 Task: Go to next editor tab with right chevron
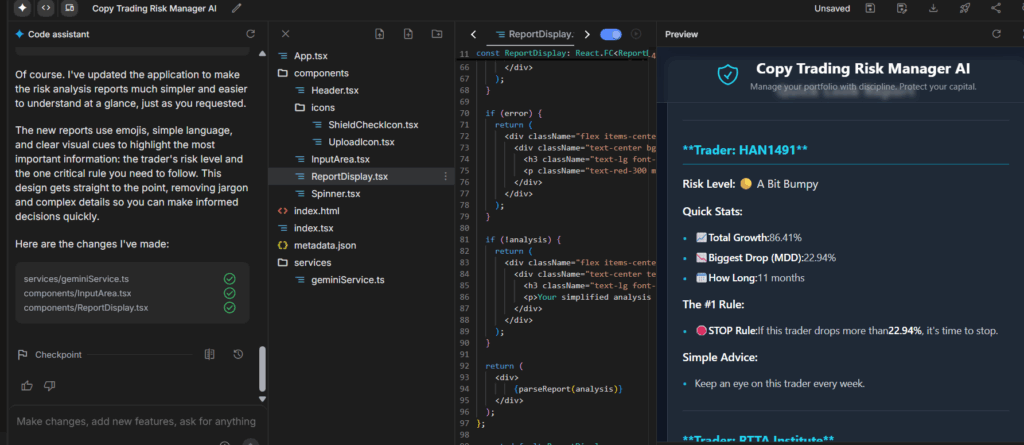click(587, 34)
